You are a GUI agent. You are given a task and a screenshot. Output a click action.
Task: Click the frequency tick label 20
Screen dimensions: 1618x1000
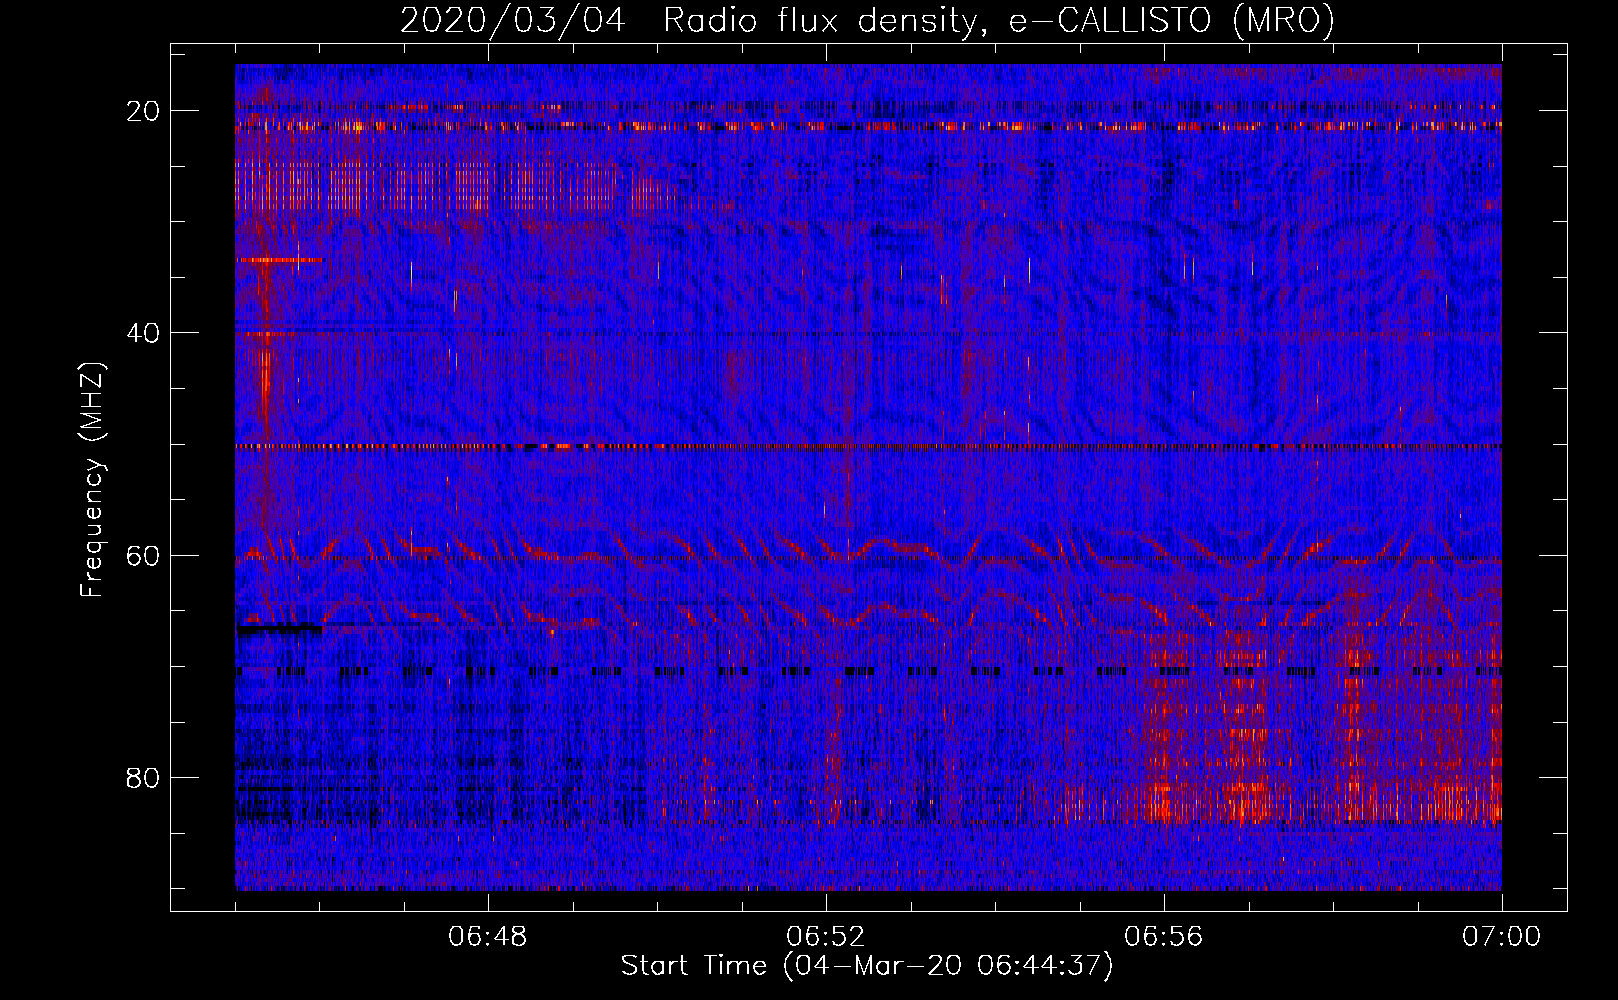[x=144, y=111]
